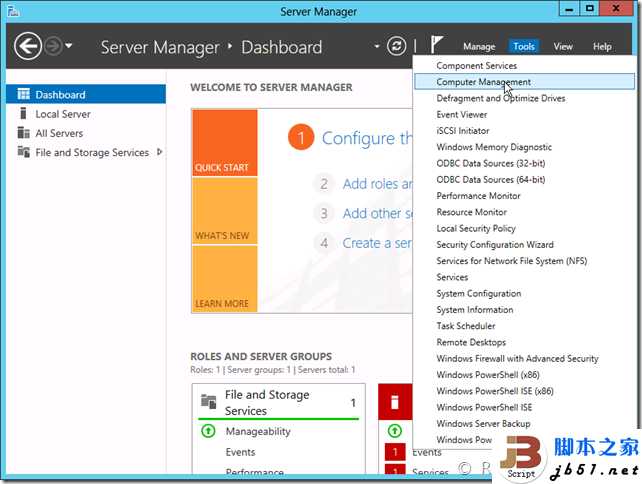
Task: Click the Add roles link
Action: click(x=377, y=184)
